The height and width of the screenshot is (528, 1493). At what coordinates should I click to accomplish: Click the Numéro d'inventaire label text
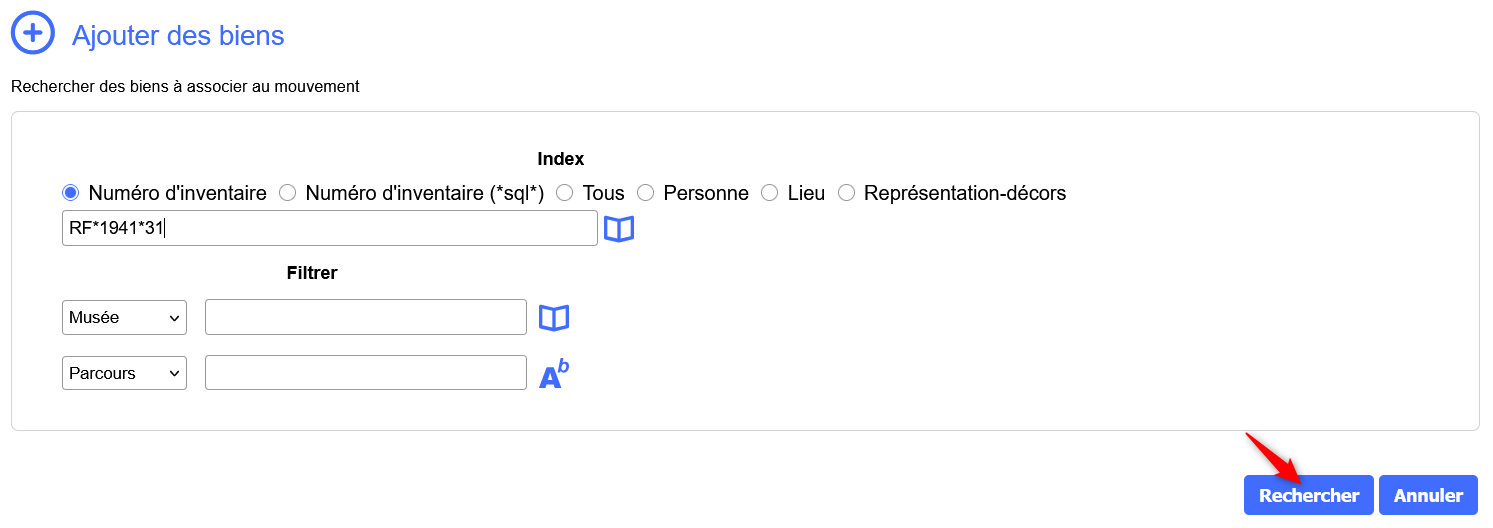point(177,193)
